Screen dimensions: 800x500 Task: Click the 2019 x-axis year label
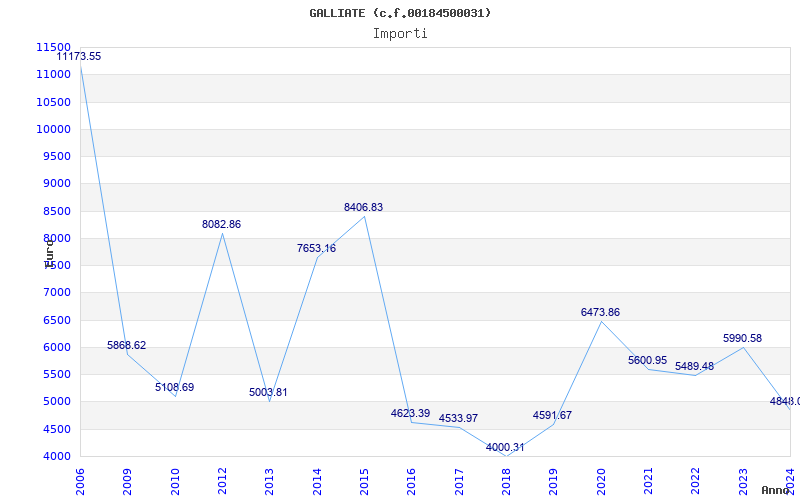click(553, 482)
